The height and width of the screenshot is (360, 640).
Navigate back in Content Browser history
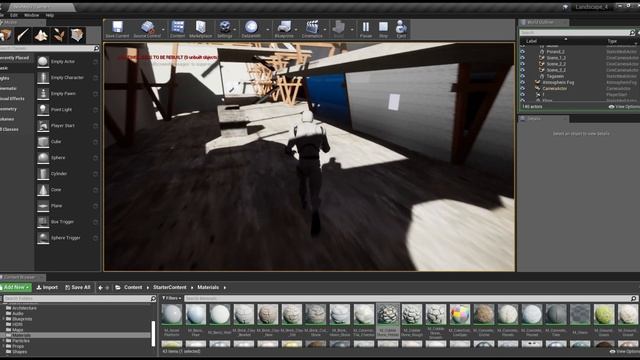pyautogui.click(x=100, y=287)
